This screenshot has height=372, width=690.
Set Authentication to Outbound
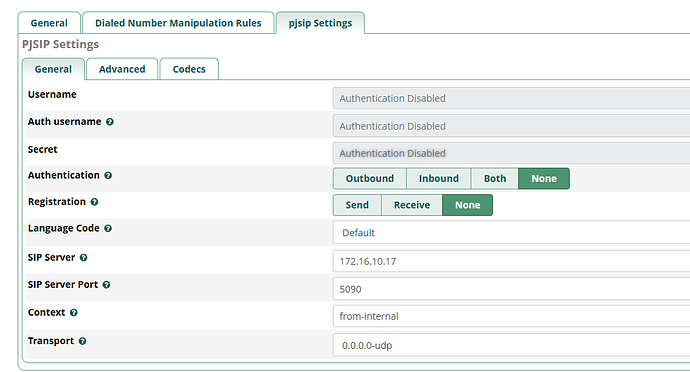pyautogui.click(x=370, y=179)
